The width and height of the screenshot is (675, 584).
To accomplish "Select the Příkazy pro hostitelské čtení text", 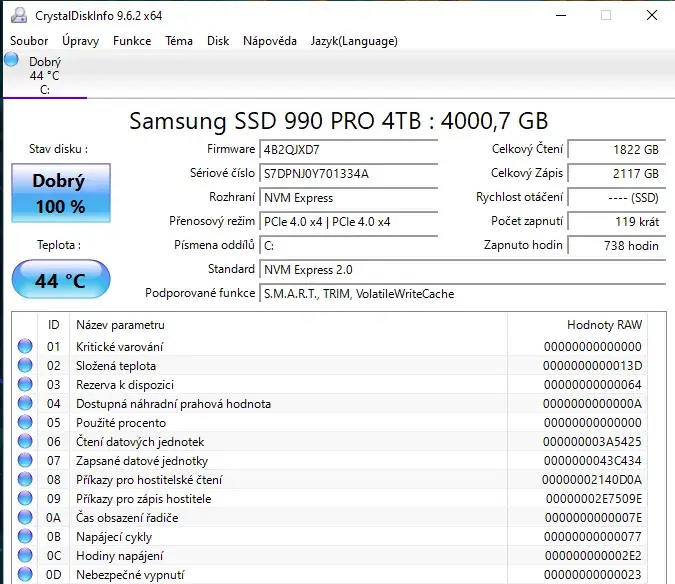I will tap(149, 479).
